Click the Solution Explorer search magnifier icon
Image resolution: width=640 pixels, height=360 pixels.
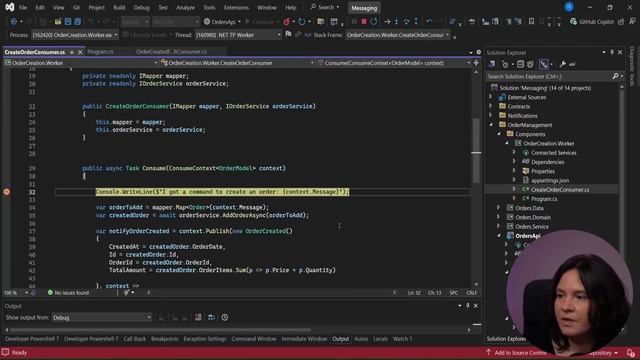pos(615,76)
